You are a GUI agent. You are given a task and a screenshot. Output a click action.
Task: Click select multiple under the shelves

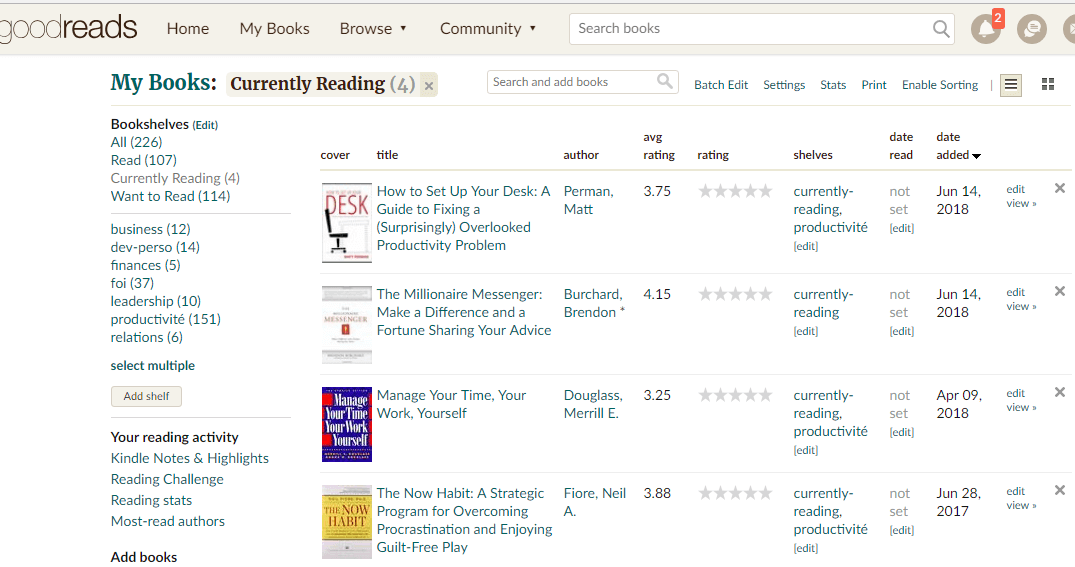click(x=152, y=365)
